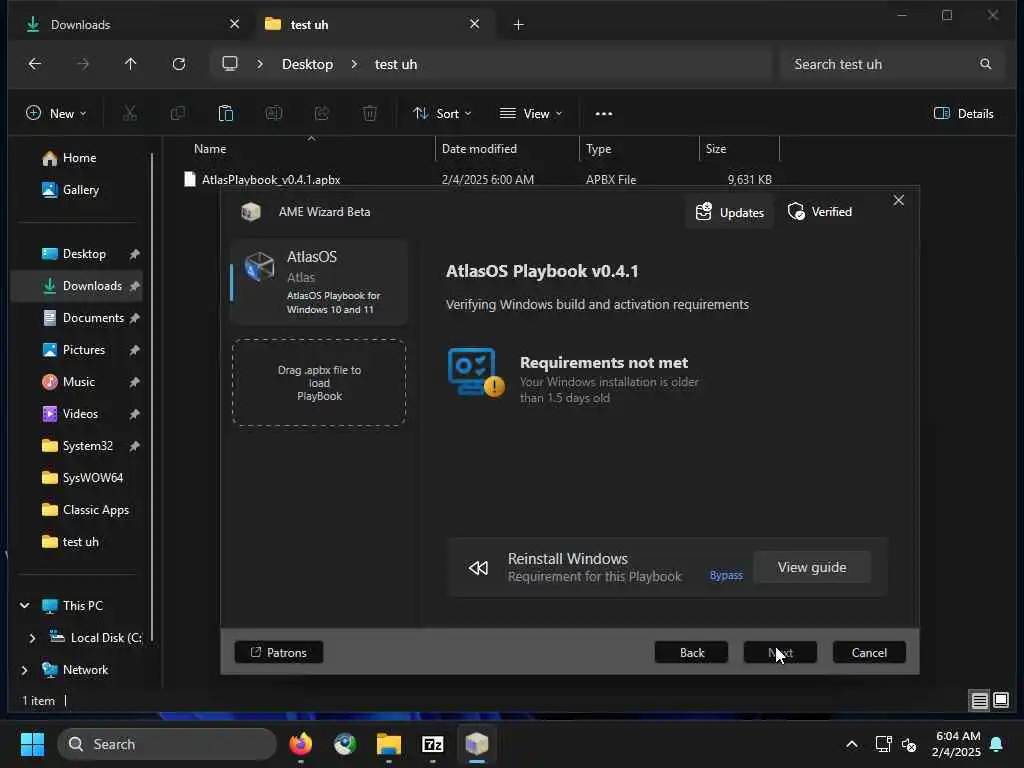Open the Windows Start menu
This screenshot has width=1024, height=768.
coord(32,744)
